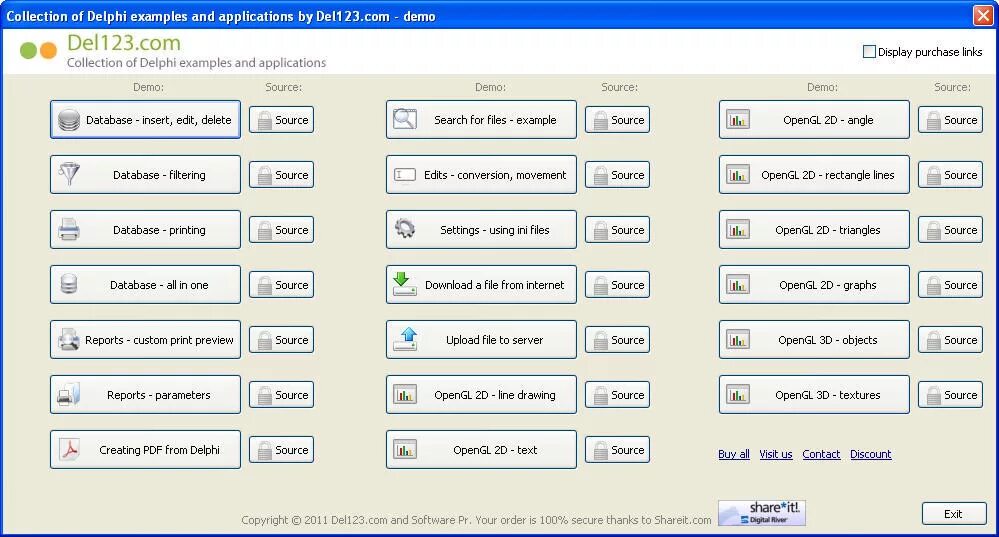Open Source for Download a file from internet
Screen dimensions: 999x537
pyautogui.click(x=617, y=285)
